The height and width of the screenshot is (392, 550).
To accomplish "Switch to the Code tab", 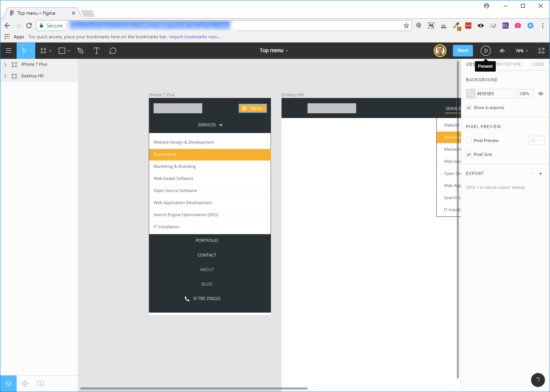I will [537, 65].
